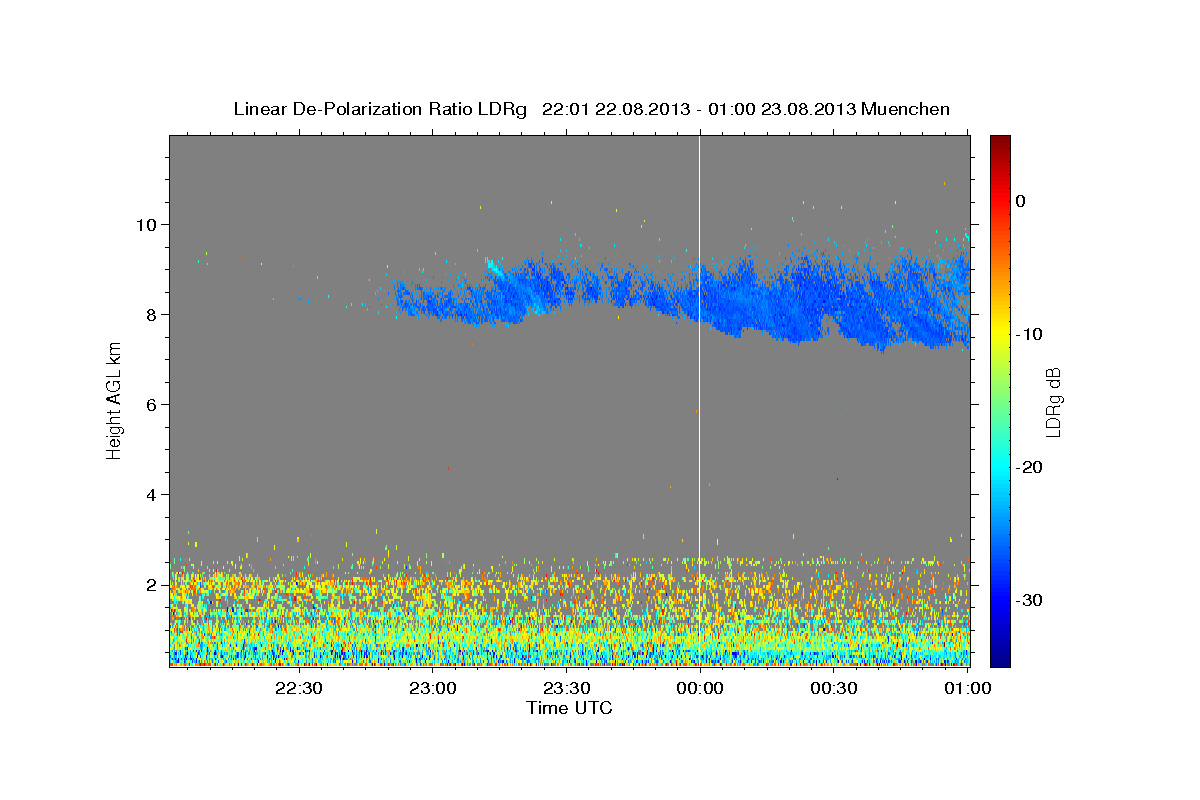This screenshot has height=800, width=1200.
Task: Click the '22:30' time axis label
Action: tap(298, 689)
